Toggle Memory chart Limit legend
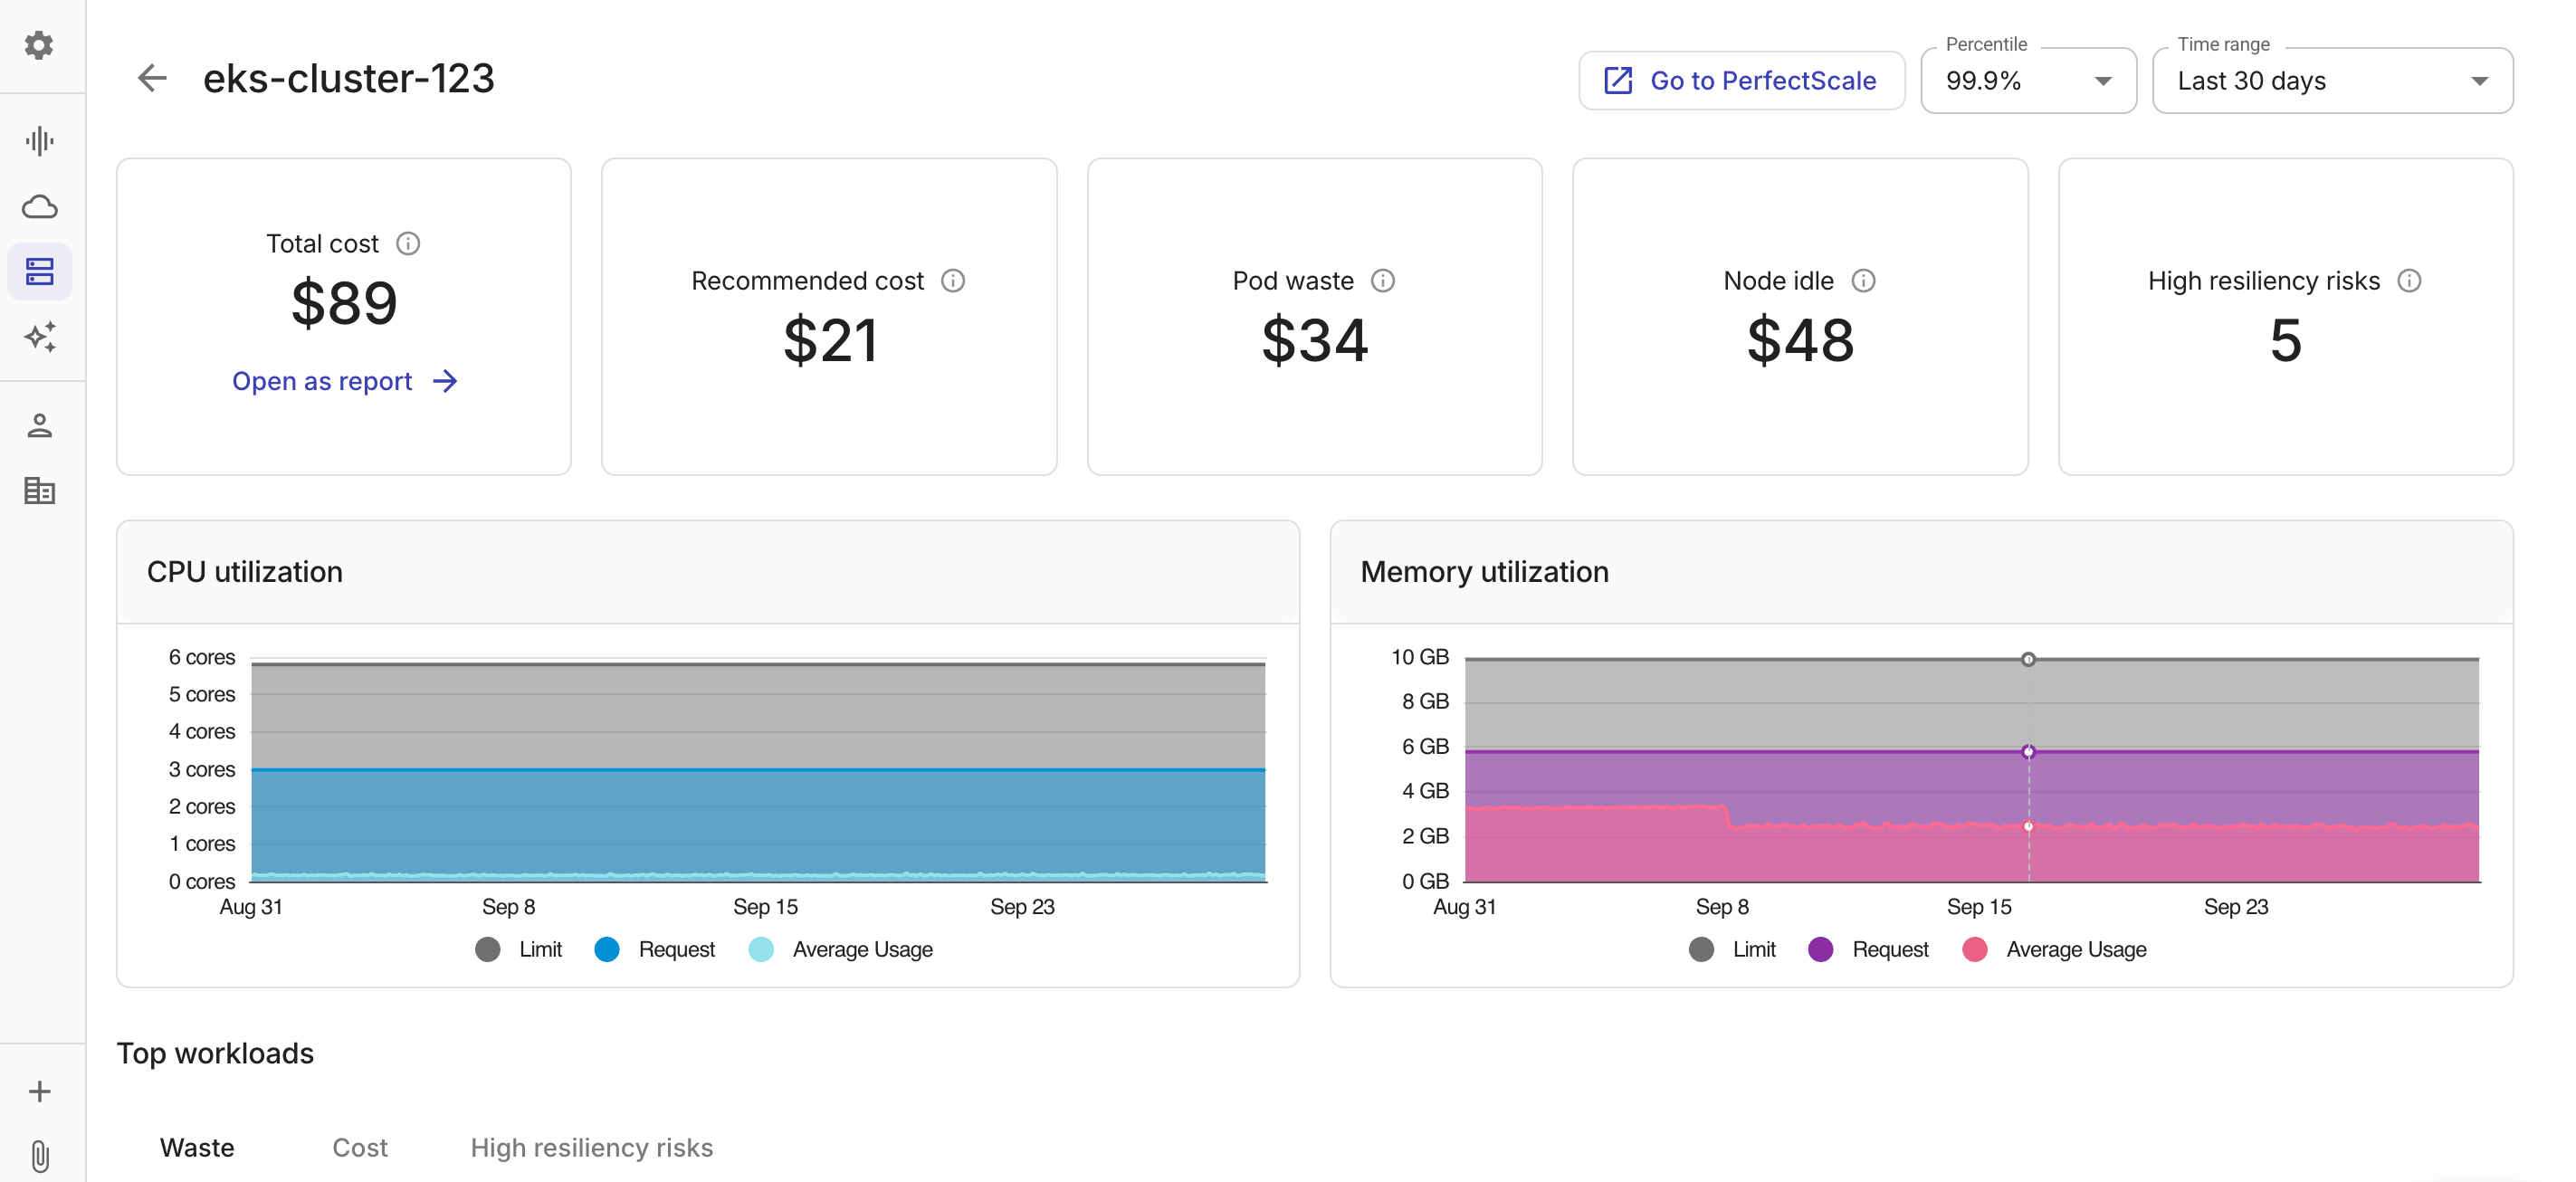 1732,949
